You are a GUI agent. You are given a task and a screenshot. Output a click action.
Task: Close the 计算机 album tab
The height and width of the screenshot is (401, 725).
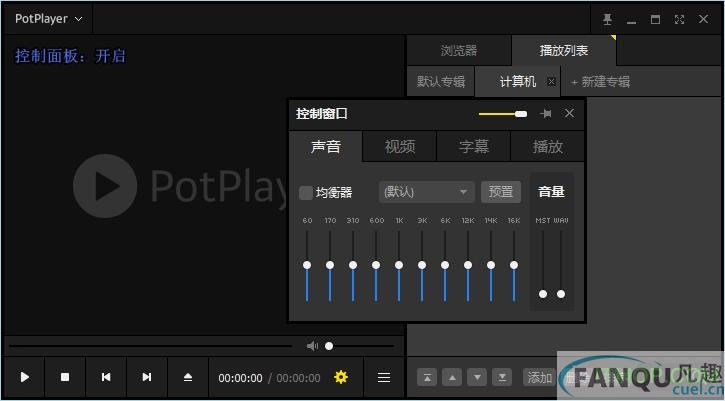pyautogui.click(x=551, y=82)
